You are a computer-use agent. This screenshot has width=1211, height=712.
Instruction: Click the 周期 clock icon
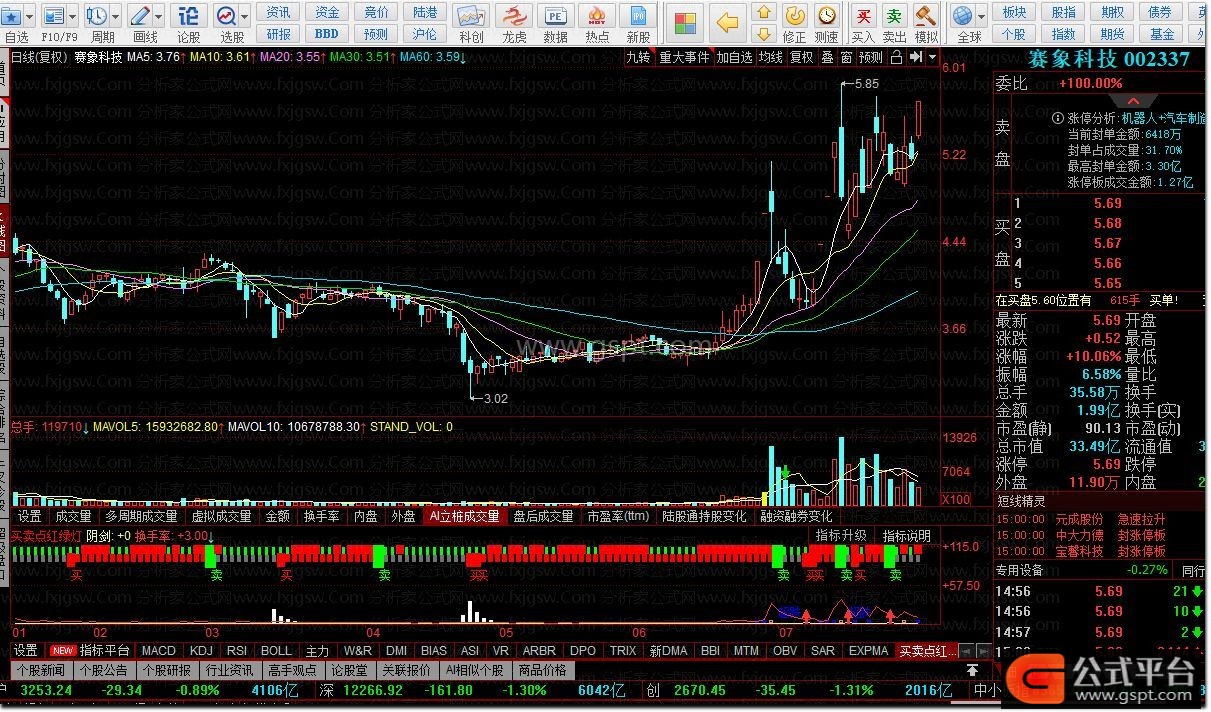[97, 16]
